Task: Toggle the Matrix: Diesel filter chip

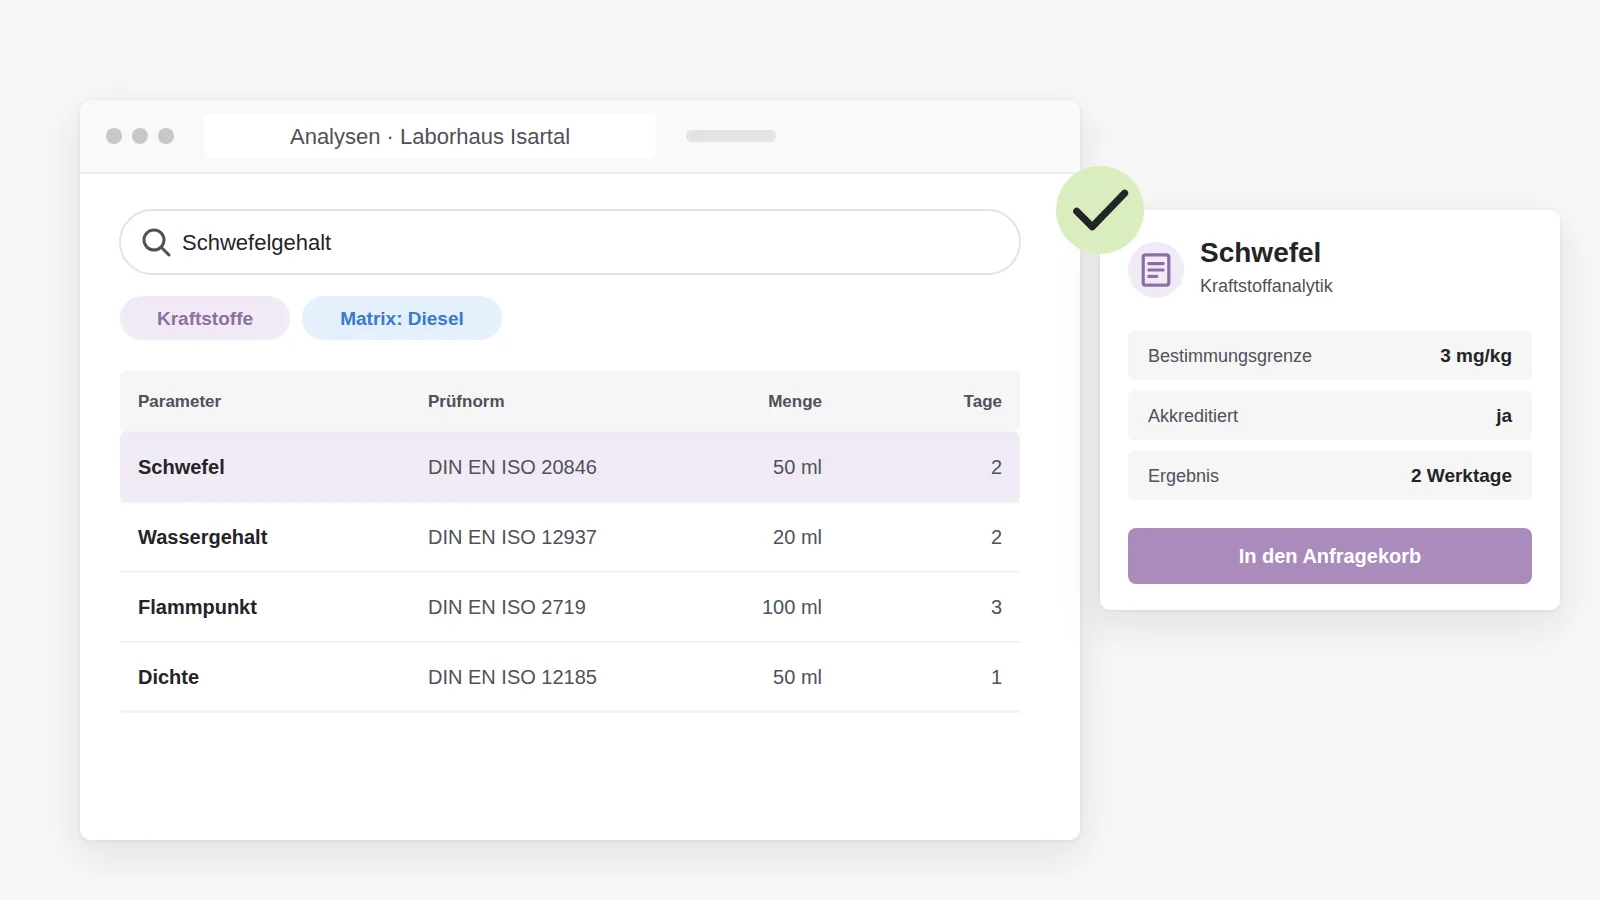Action: coord(402,318)
